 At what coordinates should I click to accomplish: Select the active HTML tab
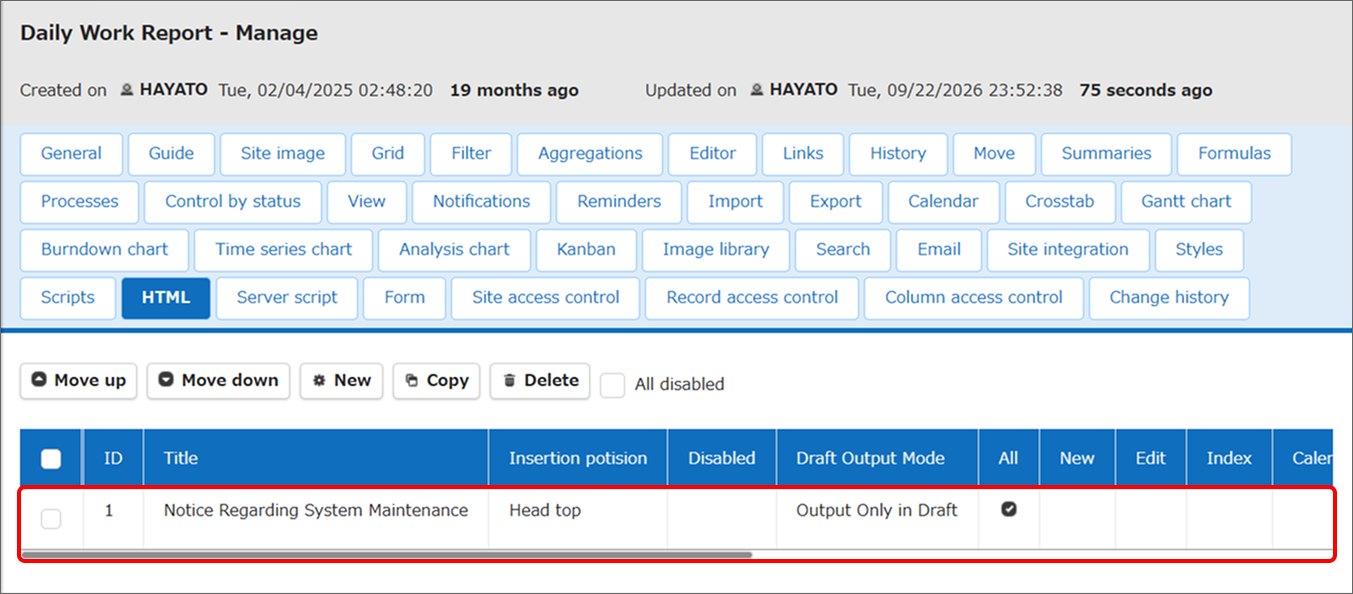click(166, 298)
